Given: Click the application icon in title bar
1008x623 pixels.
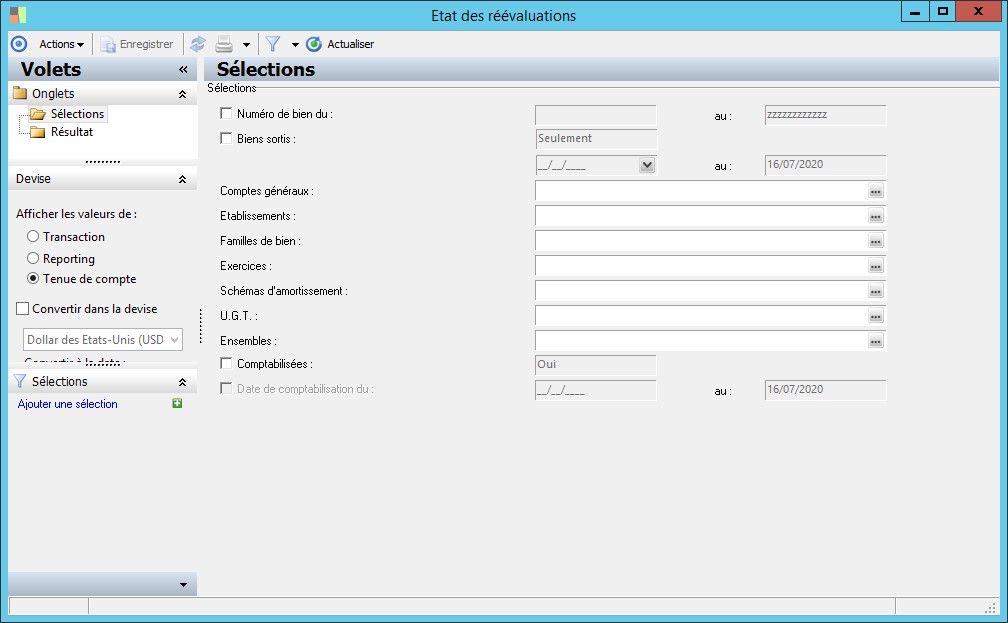Looking at the screenshot, I should [18, 15].
